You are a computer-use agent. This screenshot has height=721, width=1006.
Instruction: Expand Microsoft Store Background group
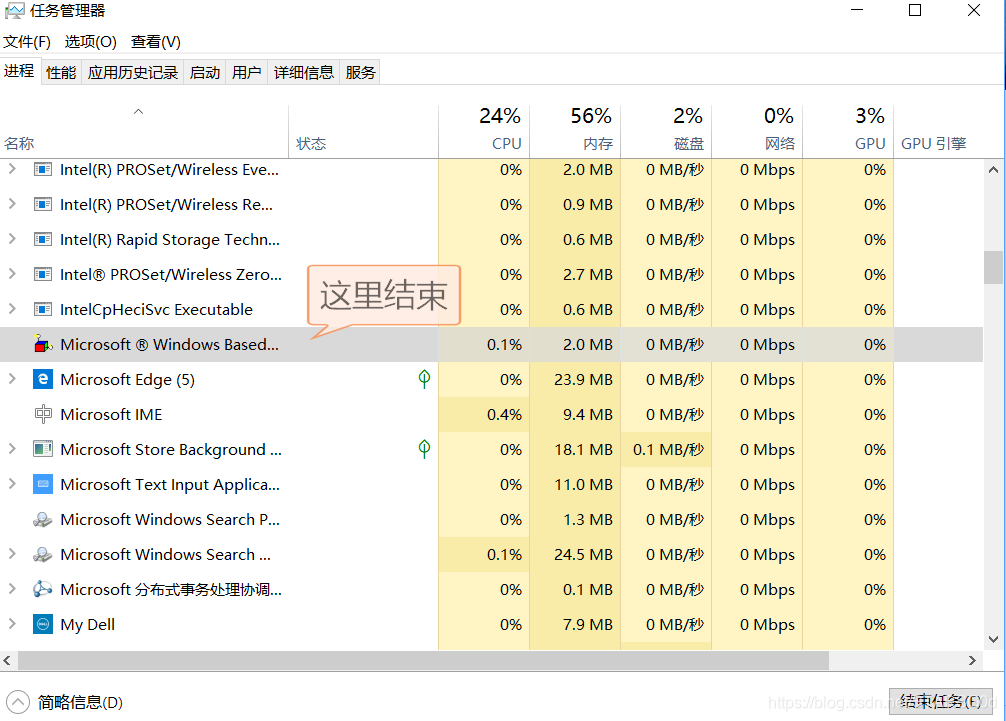pos(12,449)
